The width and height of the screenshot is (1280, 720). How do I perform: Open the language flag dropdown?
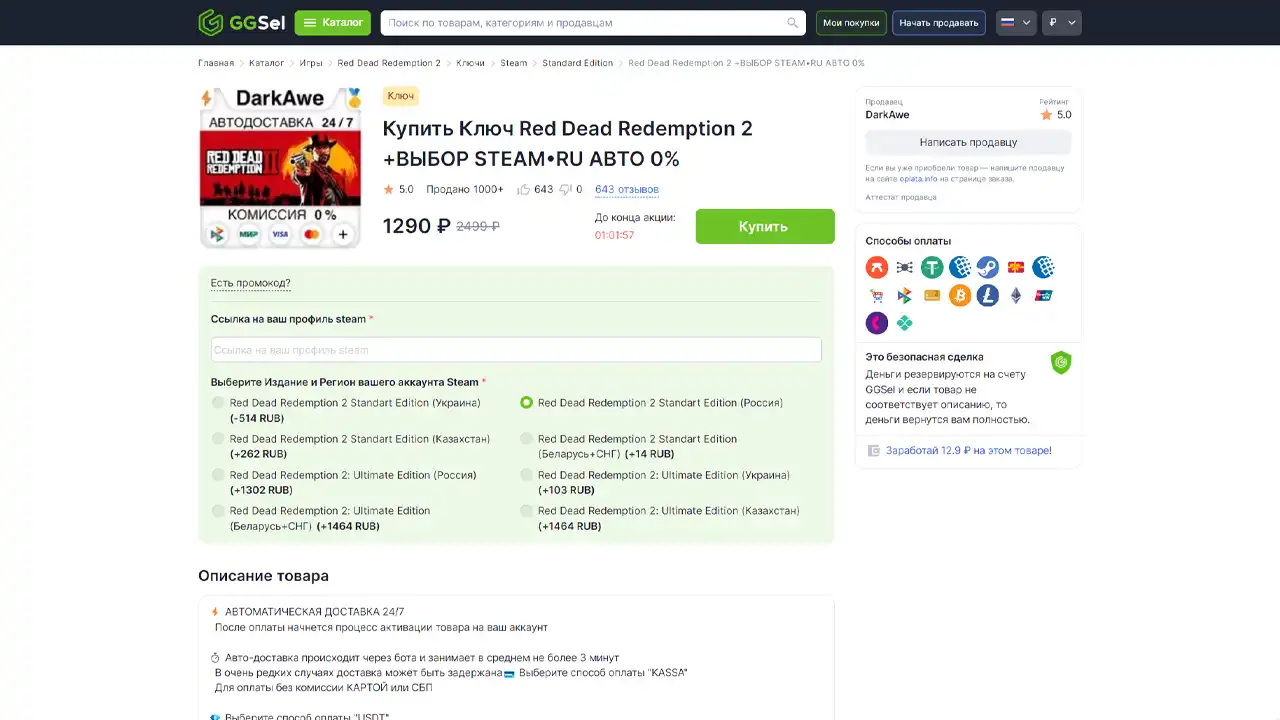tap(1016, 23)
